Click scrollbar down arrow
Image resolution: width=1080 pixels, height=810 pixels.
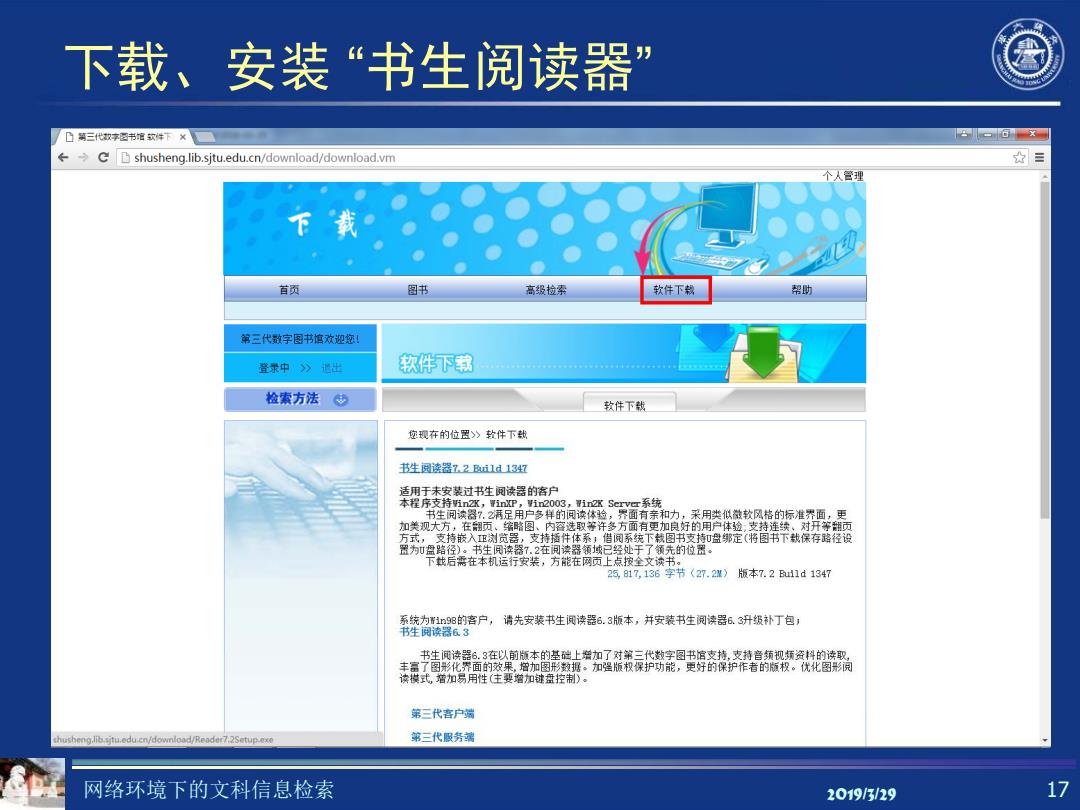click(1045, 740)
